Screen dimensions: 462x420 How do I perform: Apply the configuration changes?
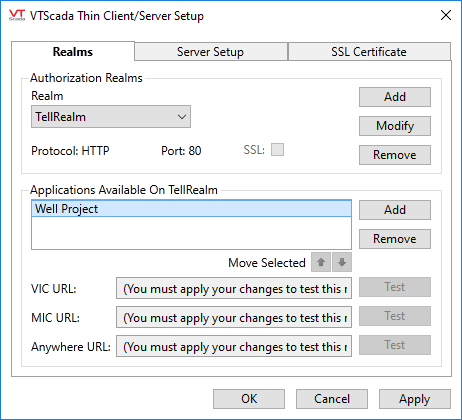click(415, 399)
